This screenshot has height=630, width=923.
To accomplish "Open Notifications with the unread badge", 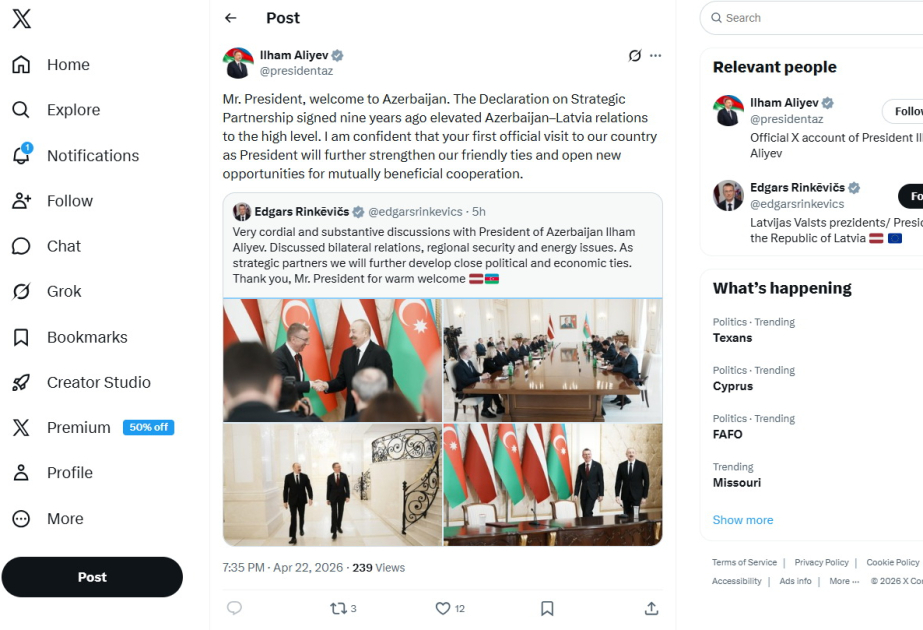I will pos(92,155).
